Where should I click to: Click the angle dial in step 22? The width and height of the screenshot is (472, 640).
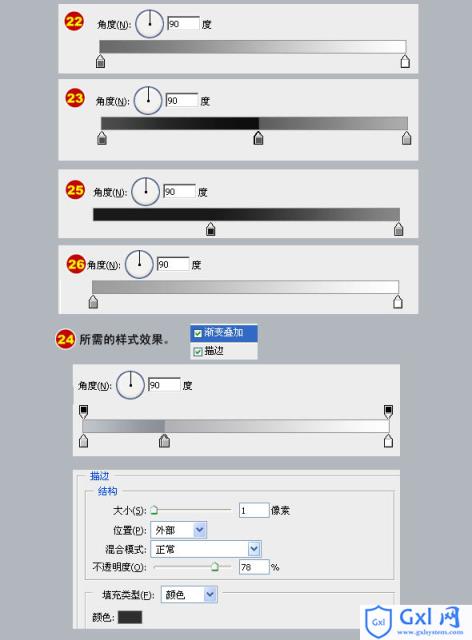[x=150, y=24]
